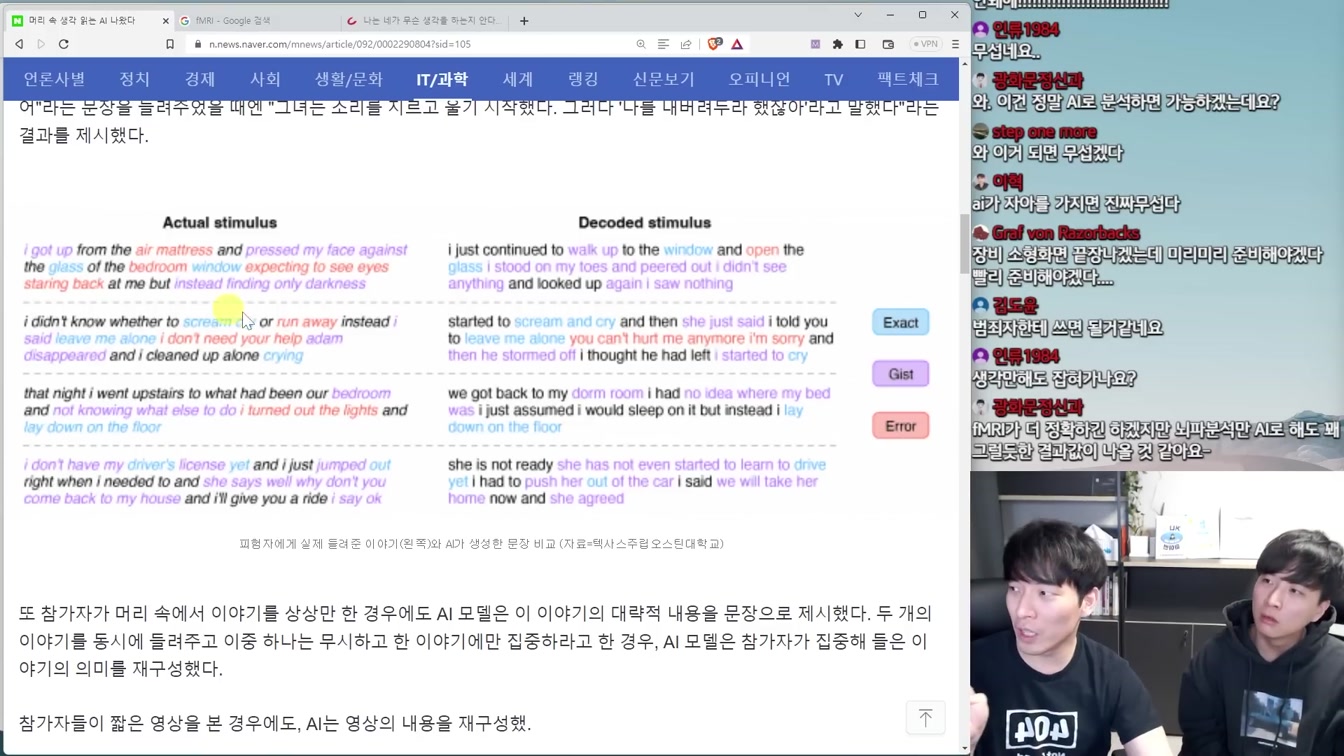Open the VPN button
Screen dimensions: 1344x756
point(925,44)
